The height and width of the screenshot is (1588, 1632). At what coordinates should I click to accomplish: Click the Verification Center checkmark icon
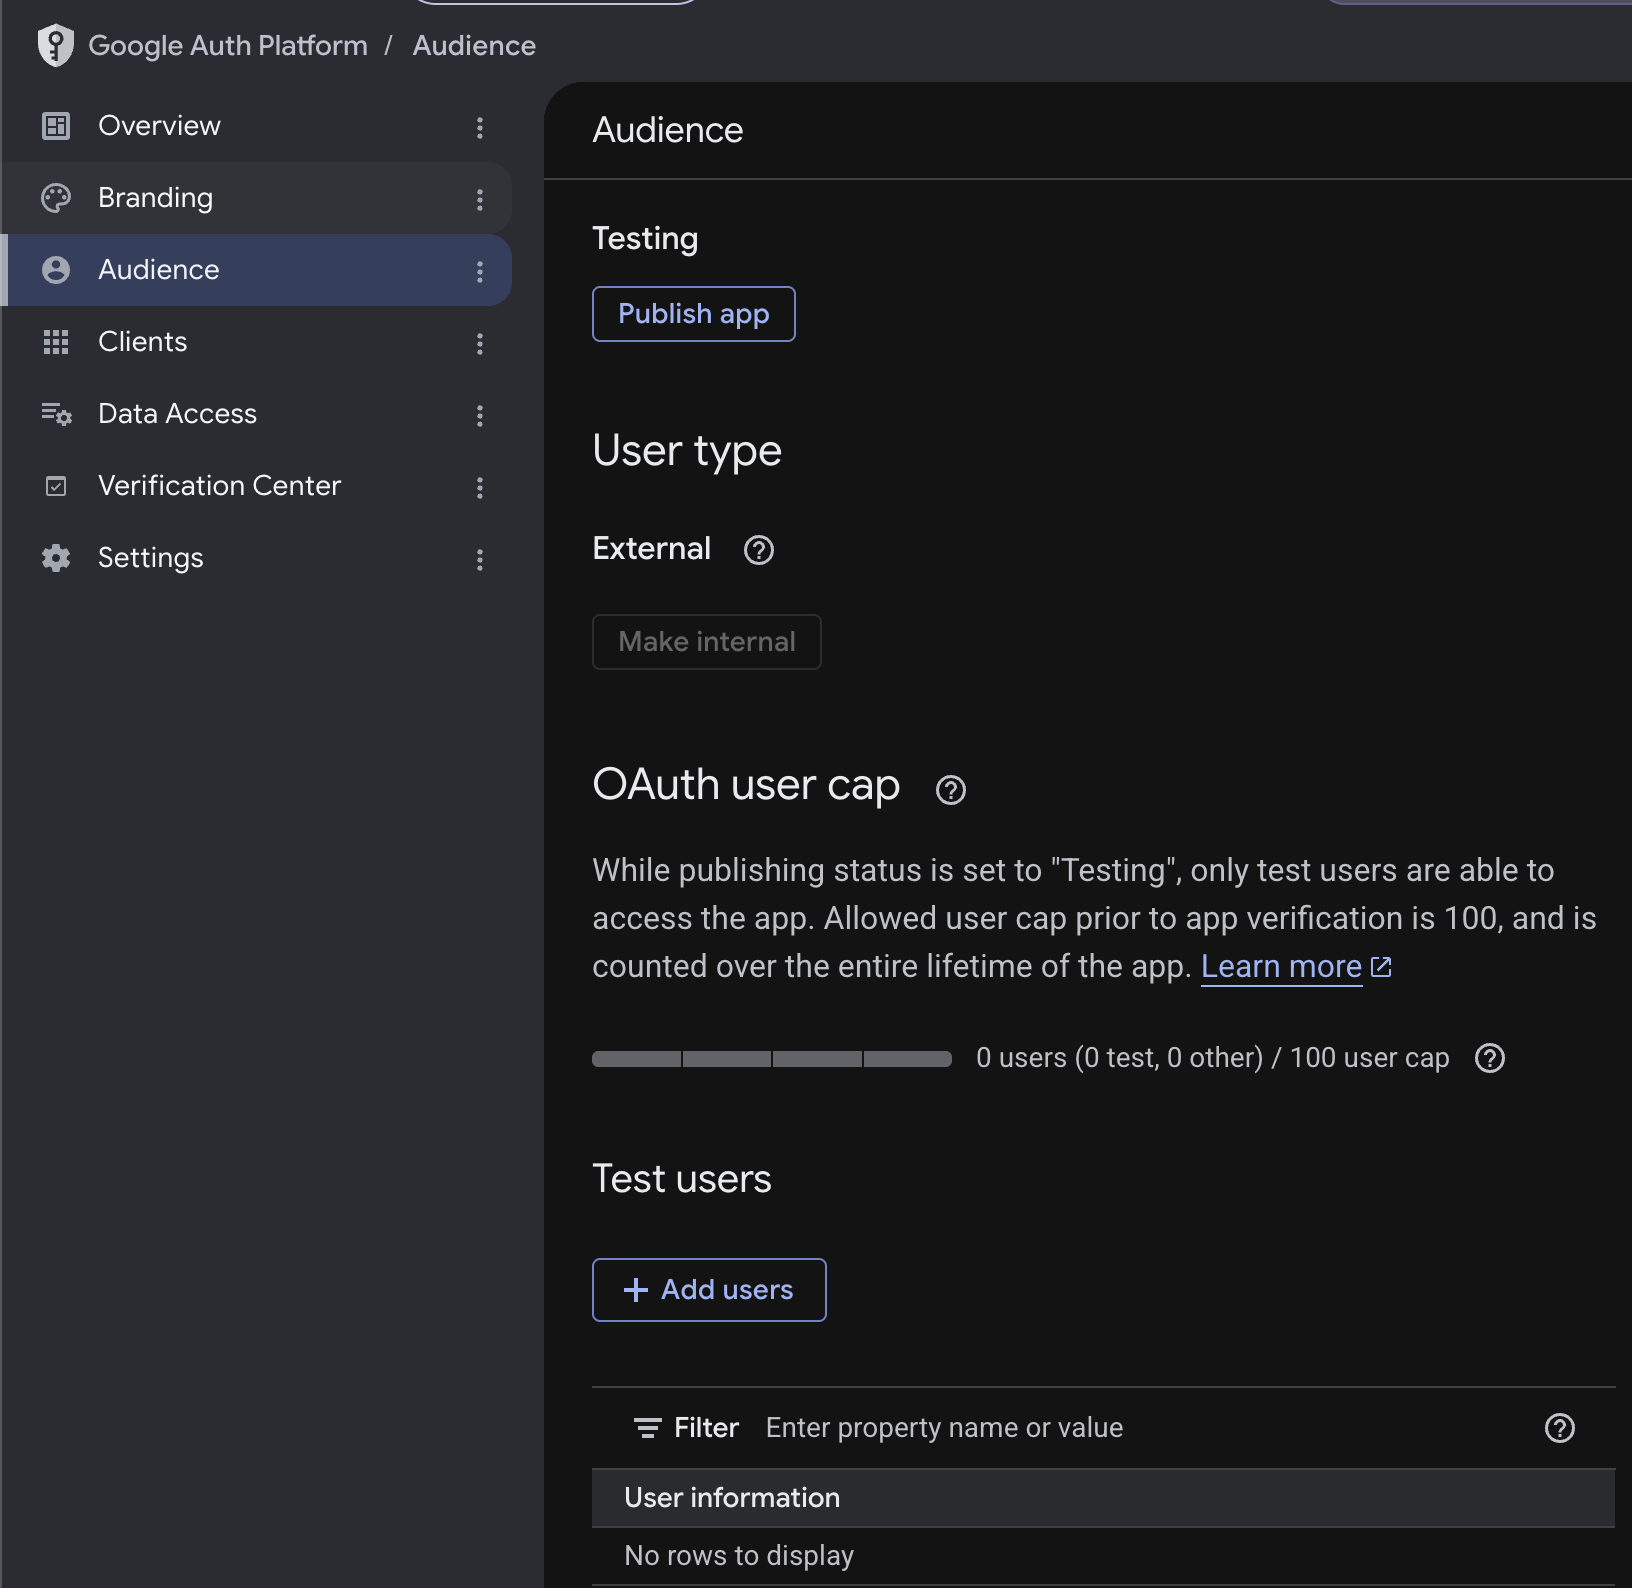[x=56, y=486]
